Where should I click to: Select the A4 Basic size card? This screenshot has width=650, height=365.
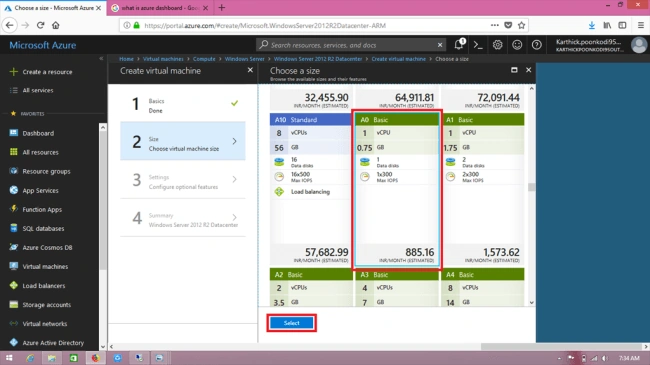(x=483, y=287)
